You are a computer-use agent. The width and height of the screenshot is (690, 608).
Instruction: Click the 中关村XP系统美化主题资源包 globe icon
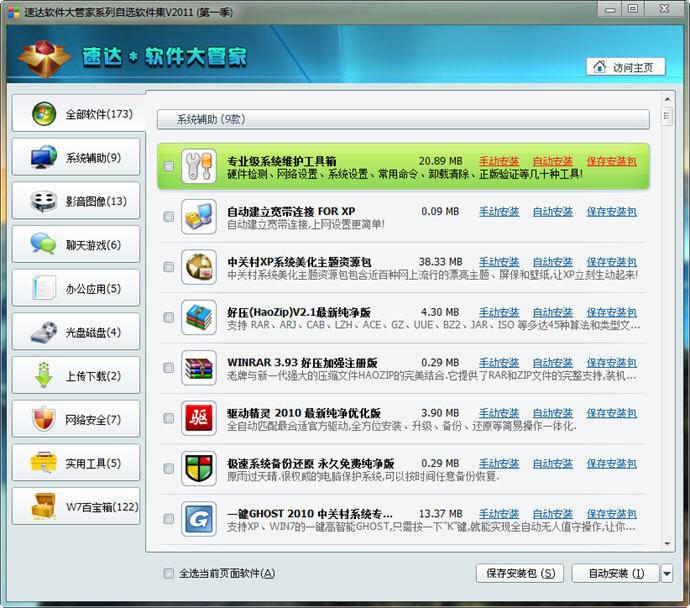pyautogui.click(x=198, y=267)
